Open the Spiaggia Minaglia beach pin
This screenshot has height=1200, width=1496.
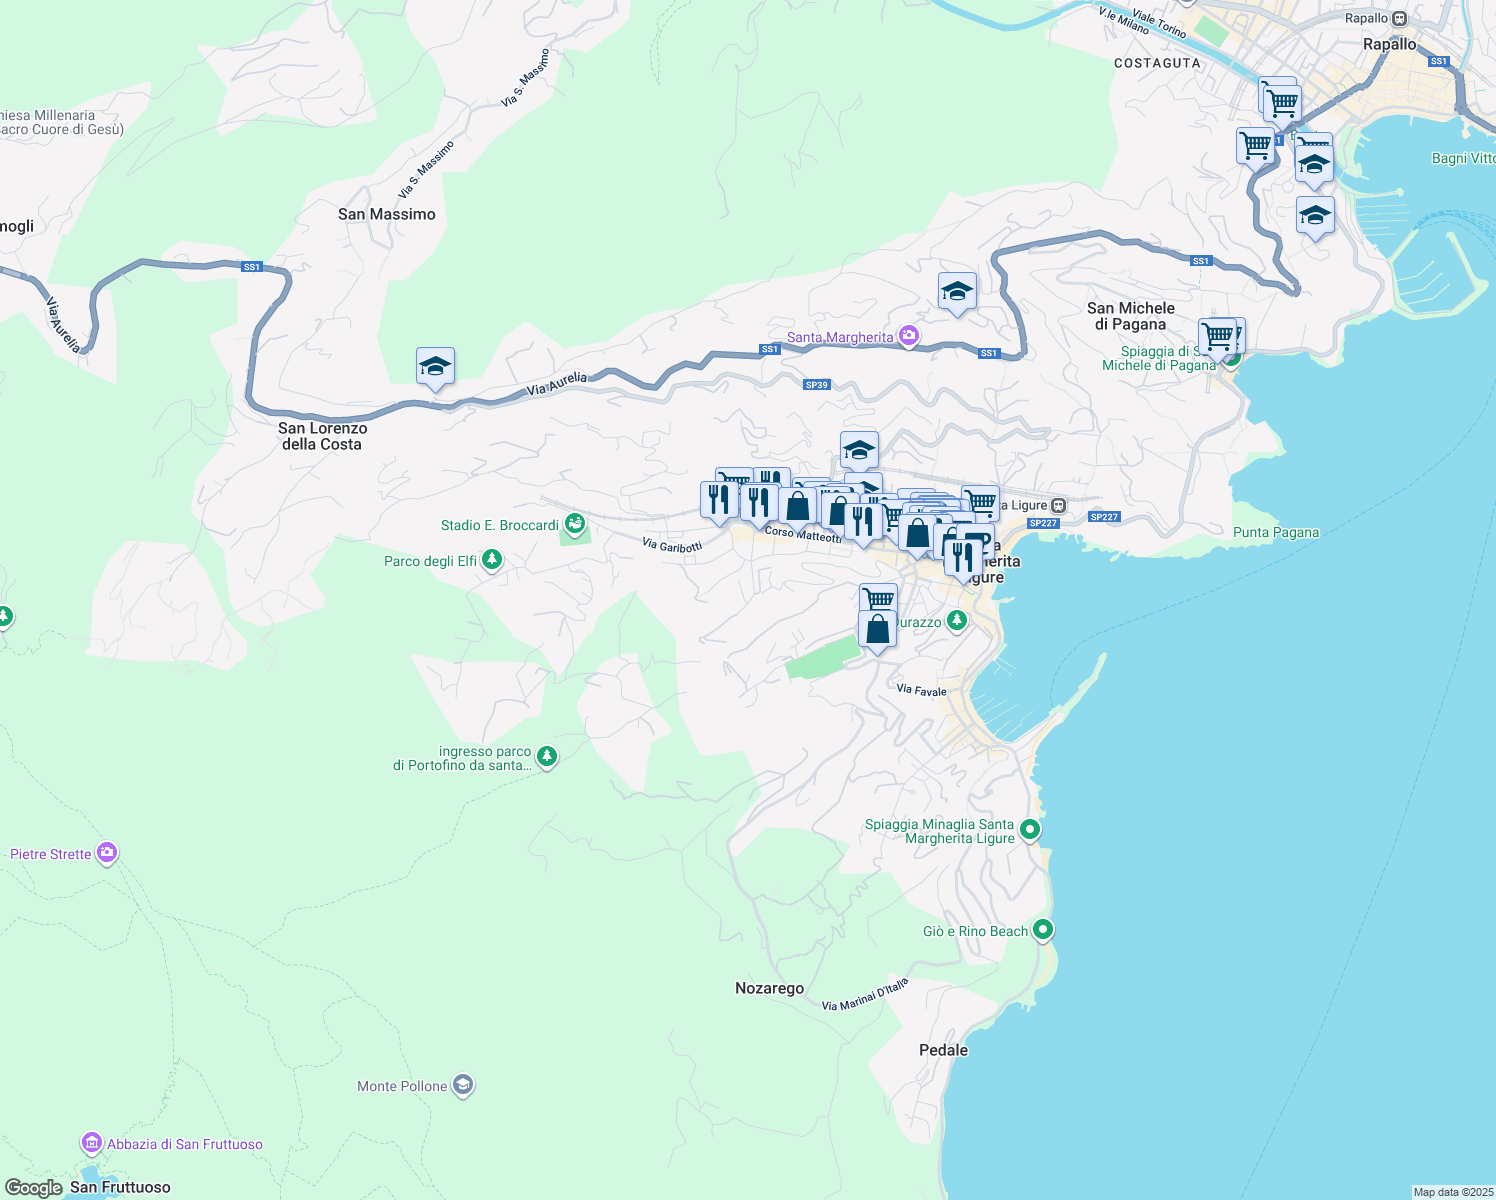click(1030, 830)
